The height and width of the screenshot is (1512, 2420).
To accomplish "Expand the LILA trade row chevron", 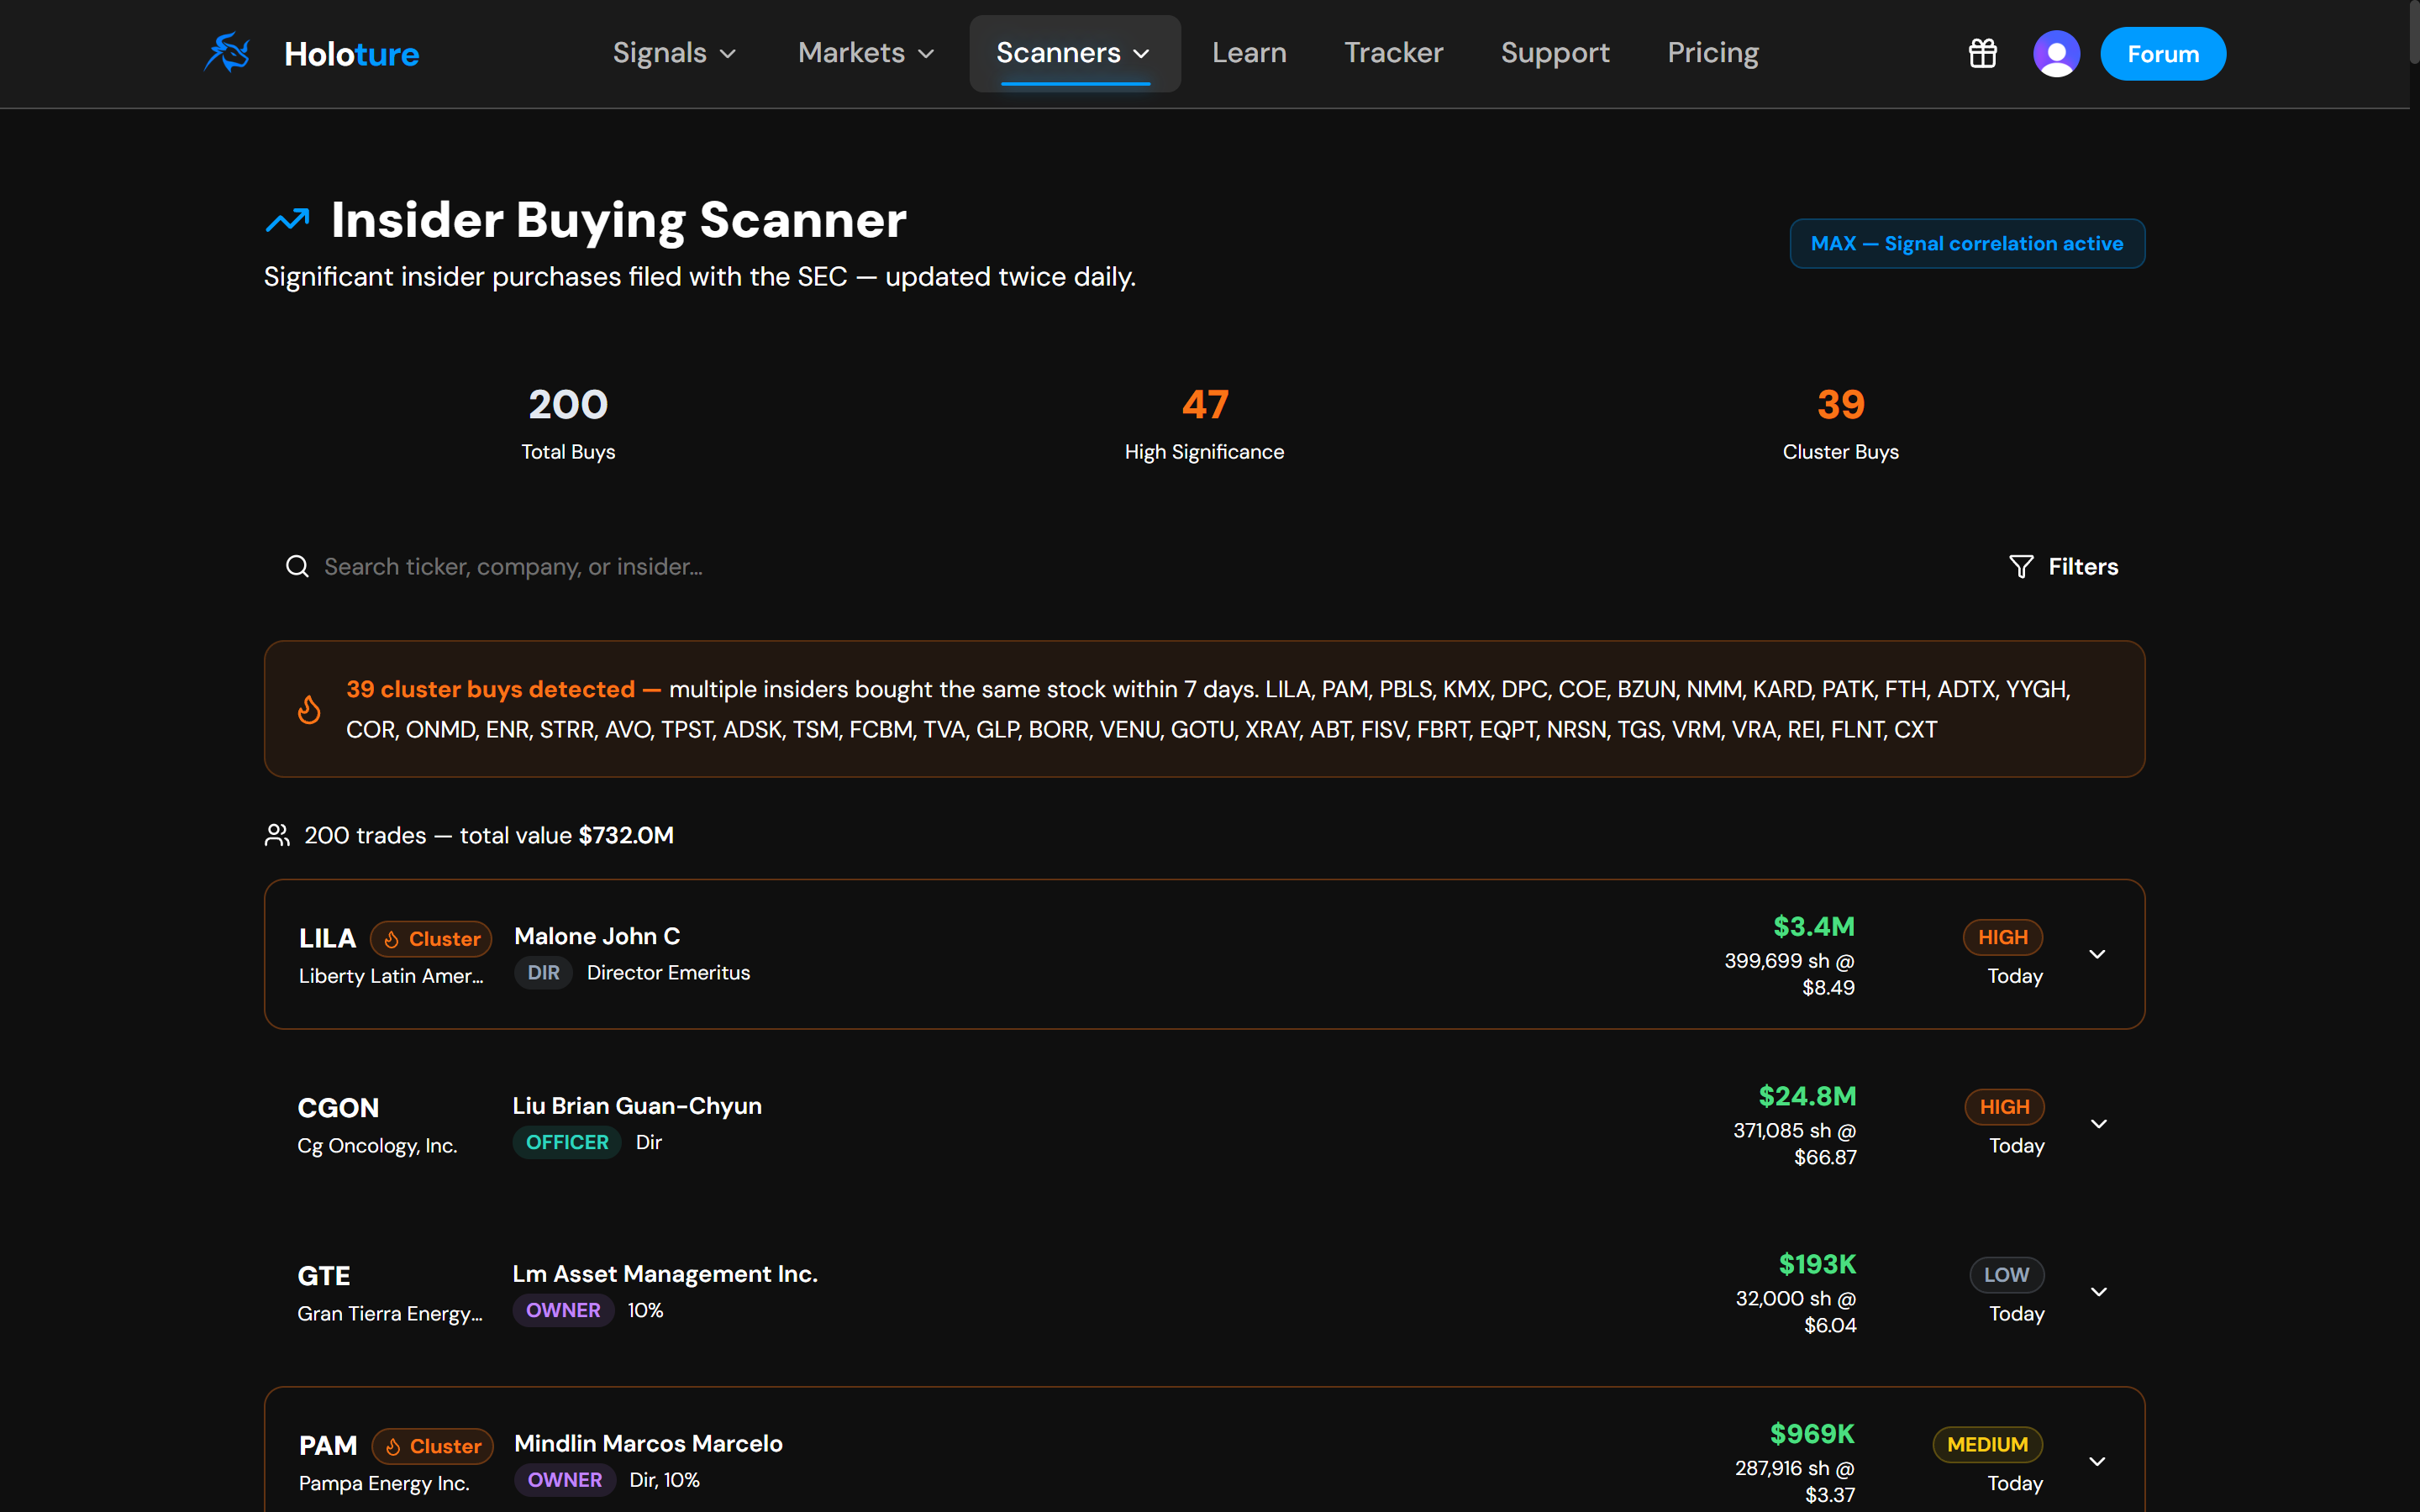I will tap(2097, 954).
